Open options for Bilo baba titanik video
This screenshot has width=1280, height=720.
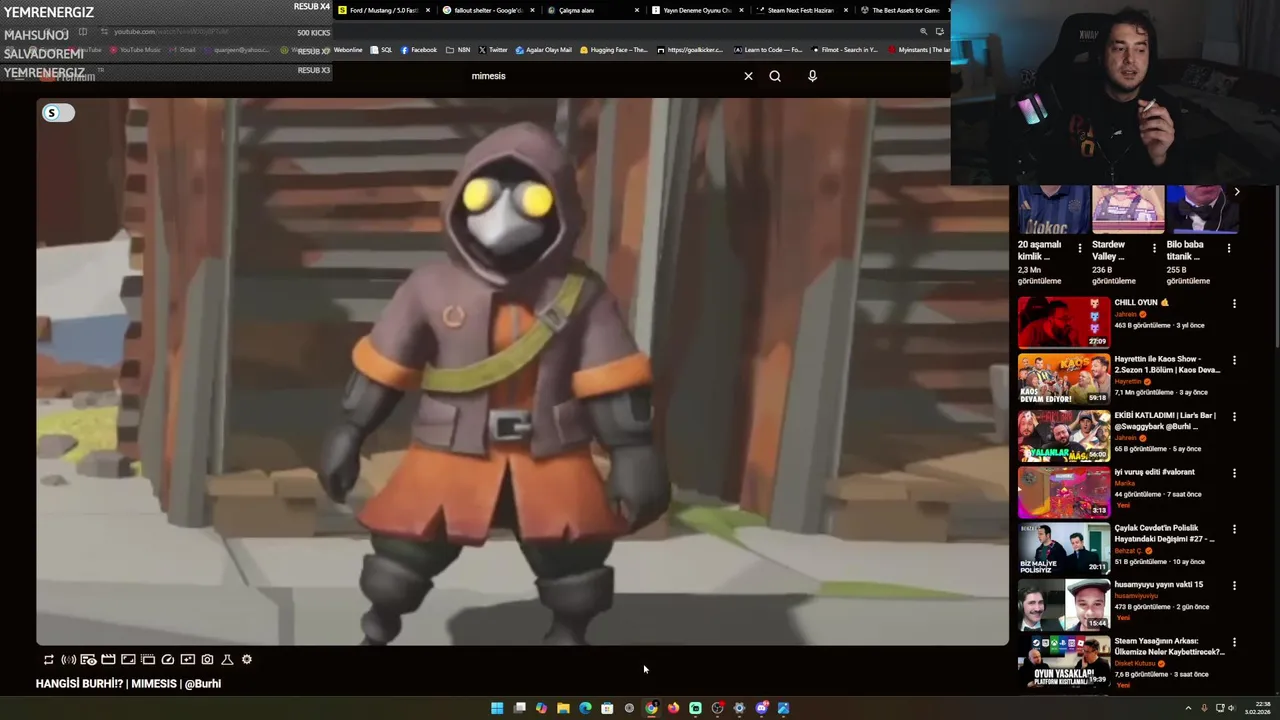click(x=1229, y=248)
